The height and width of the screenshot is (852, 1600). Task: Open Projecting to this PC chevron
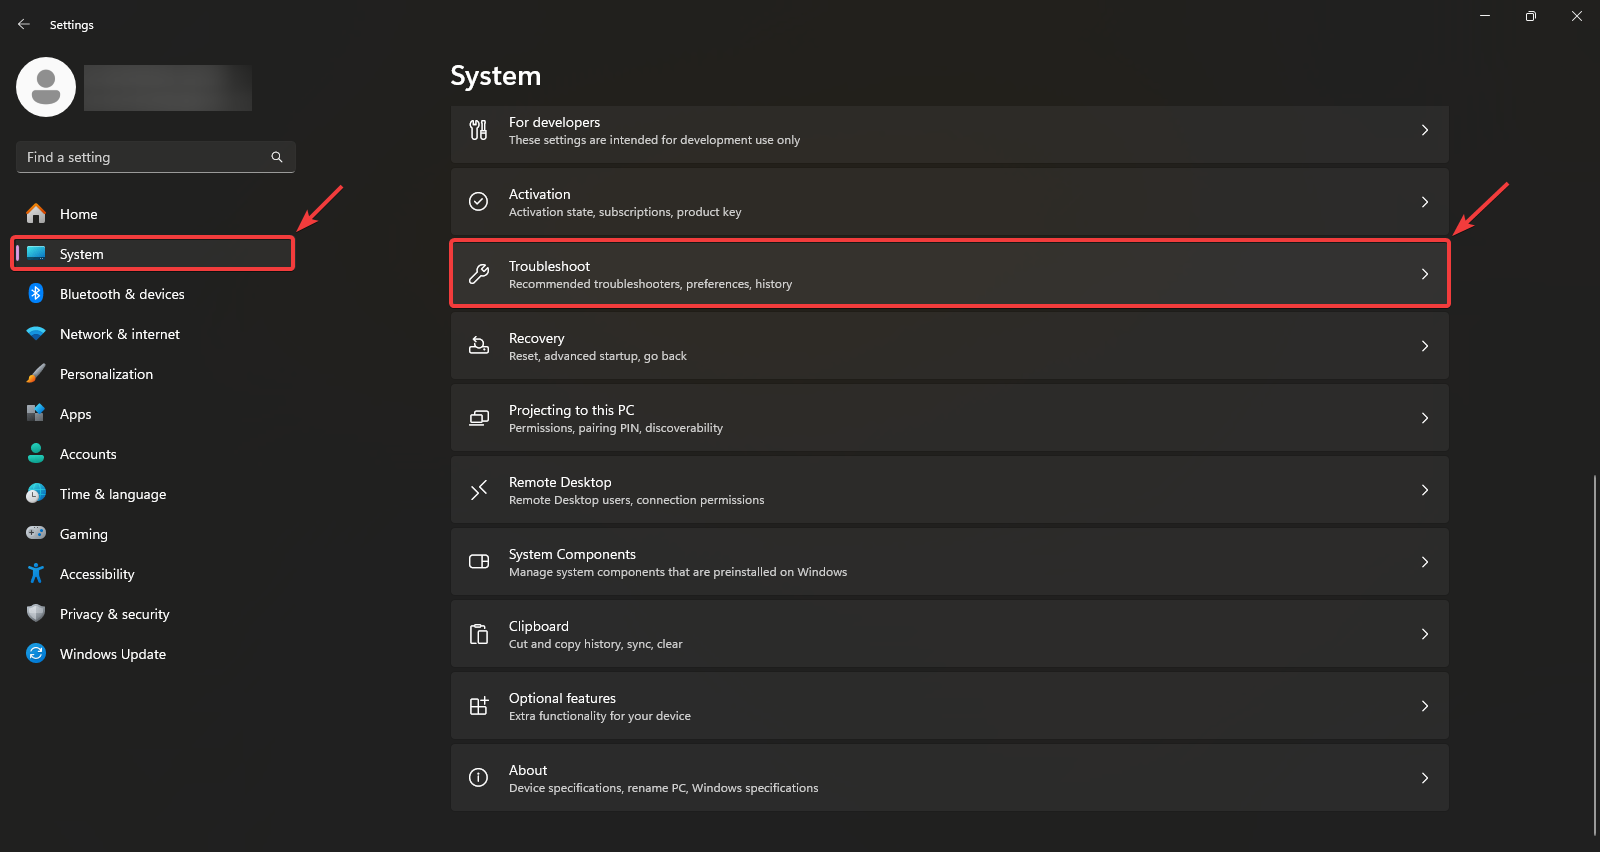(x=1425, y=418)
